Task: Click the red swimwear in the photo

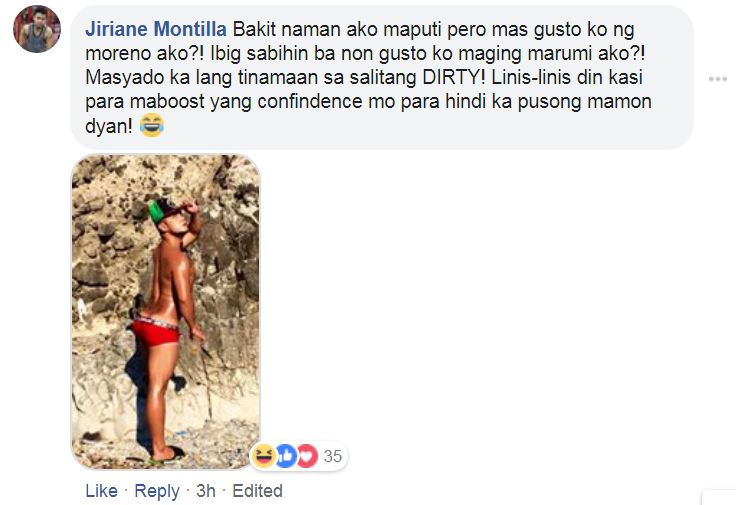Action: coord(156,332)
